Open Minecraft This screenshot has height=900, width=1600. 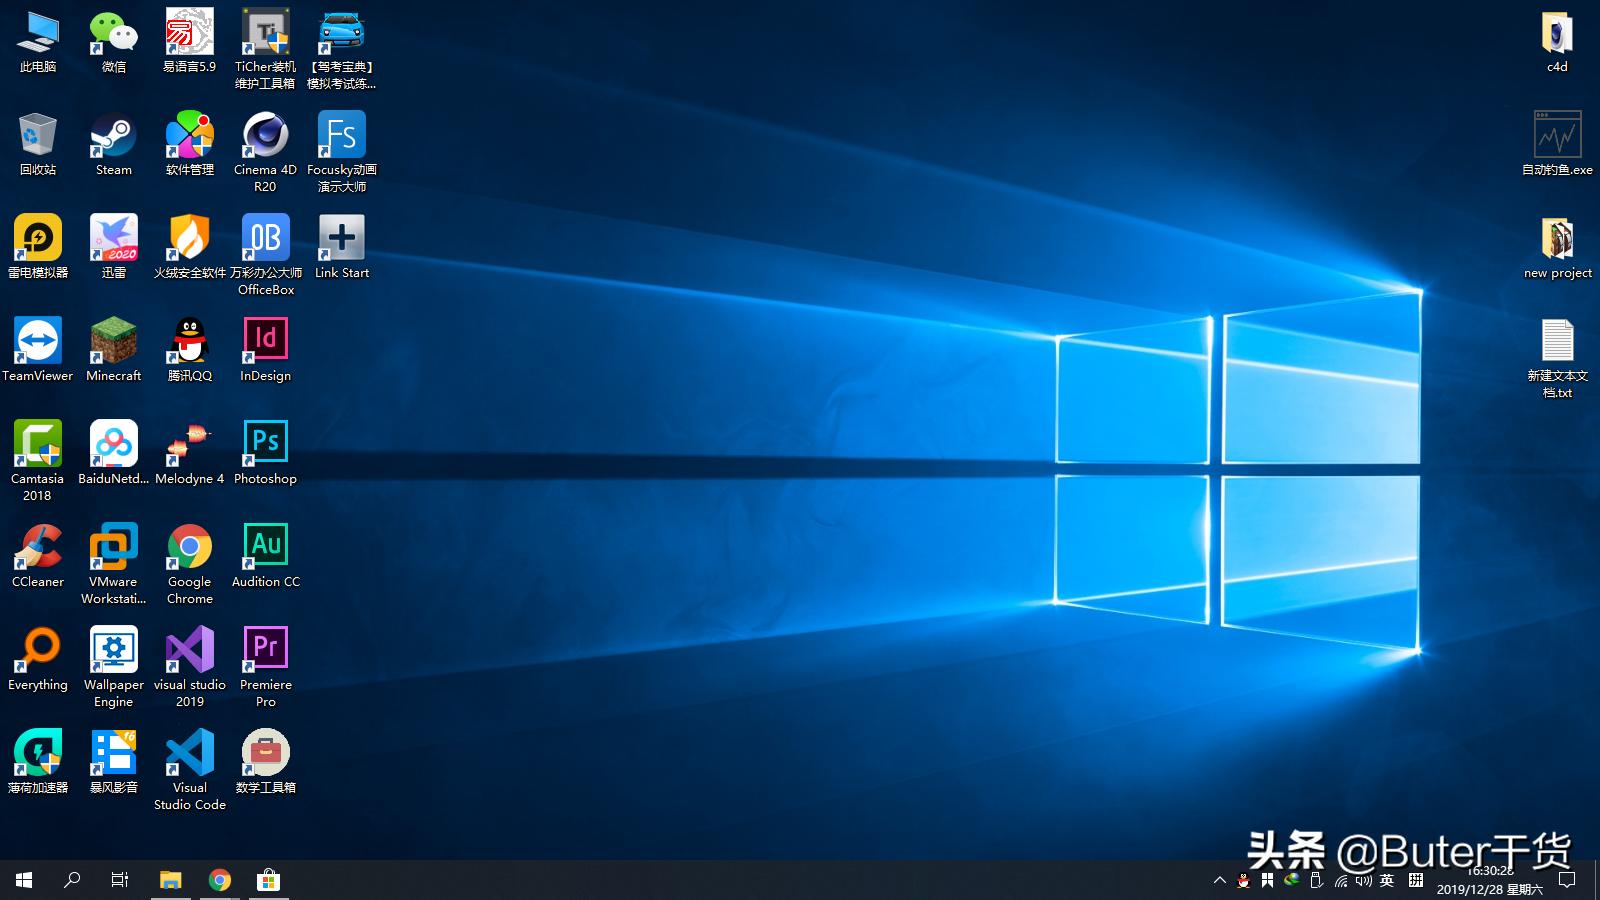point(112,343)
